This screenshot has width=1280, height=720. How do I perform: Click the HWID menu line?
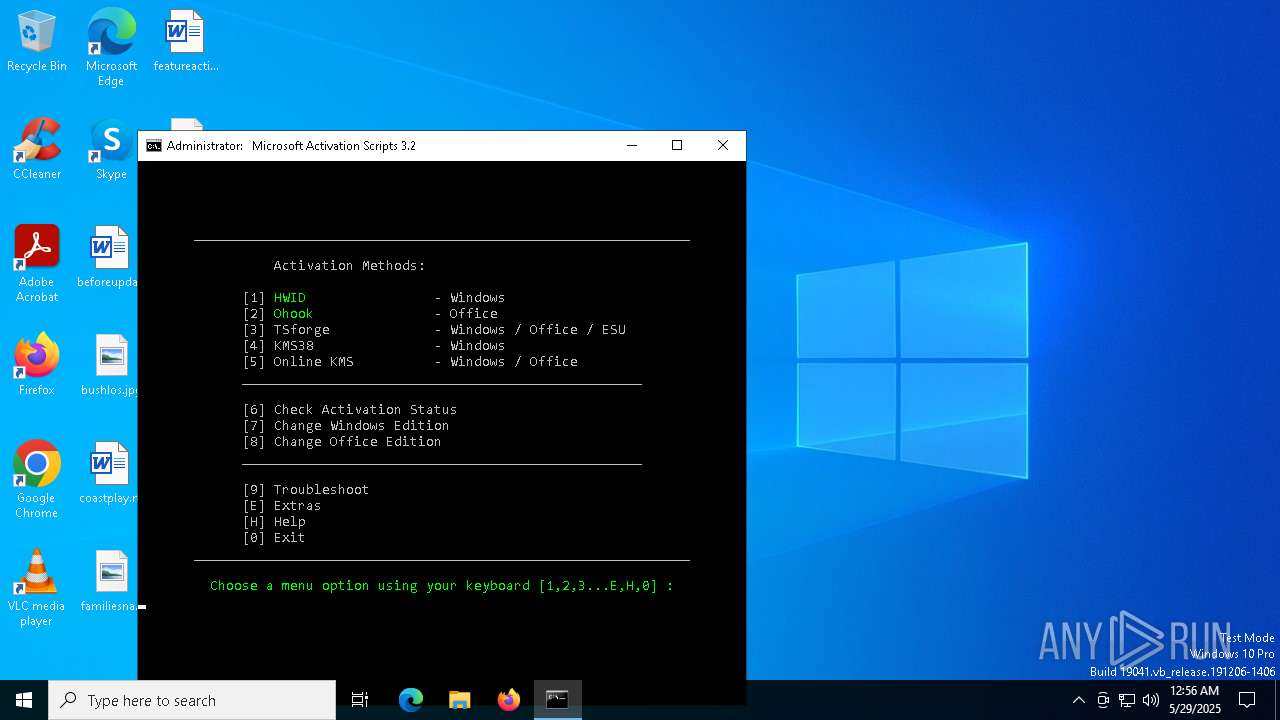click(374, 298)
